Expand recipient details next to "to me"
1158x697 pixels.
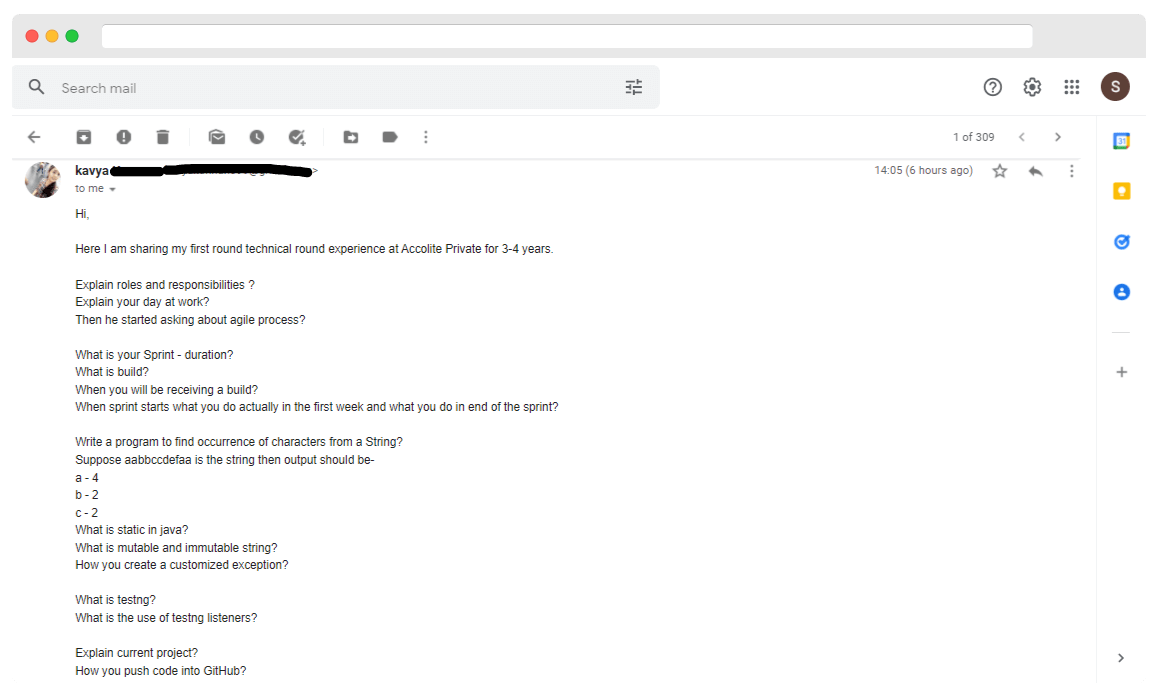point(112,190)
